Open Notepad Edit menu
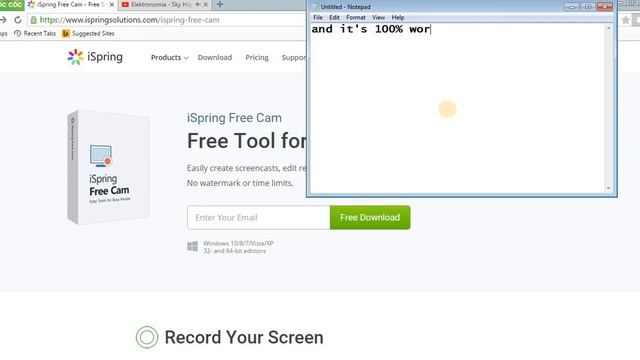This screenshot has width=640, height=360. tap(334, 18)
